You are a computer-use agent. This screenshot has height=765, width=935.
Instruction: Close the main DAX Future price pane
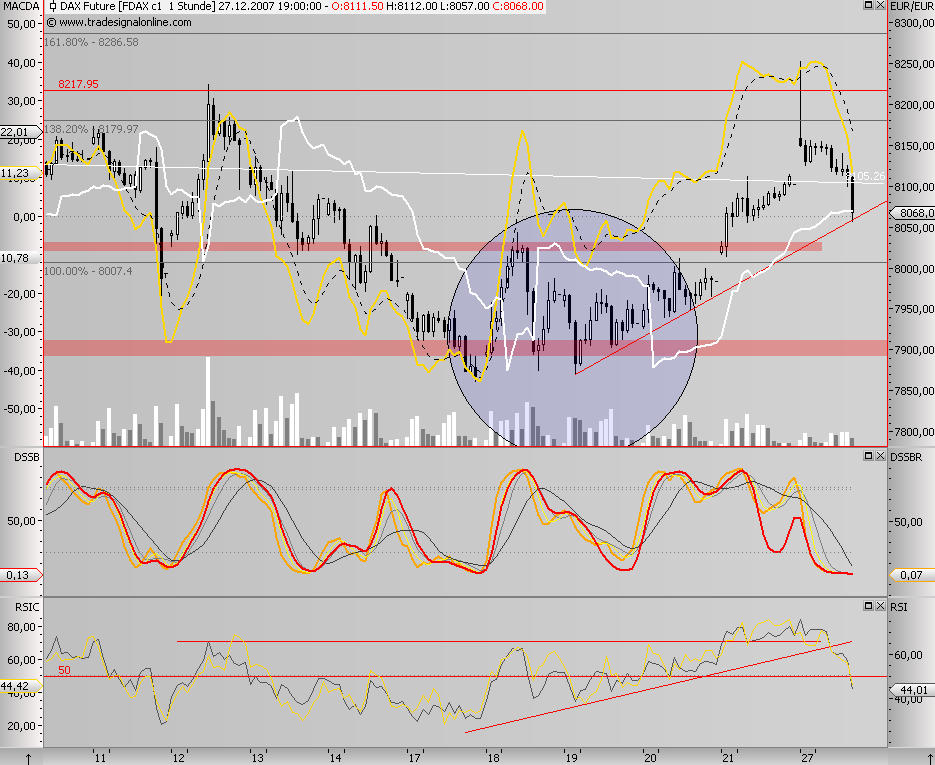[880, 5]
